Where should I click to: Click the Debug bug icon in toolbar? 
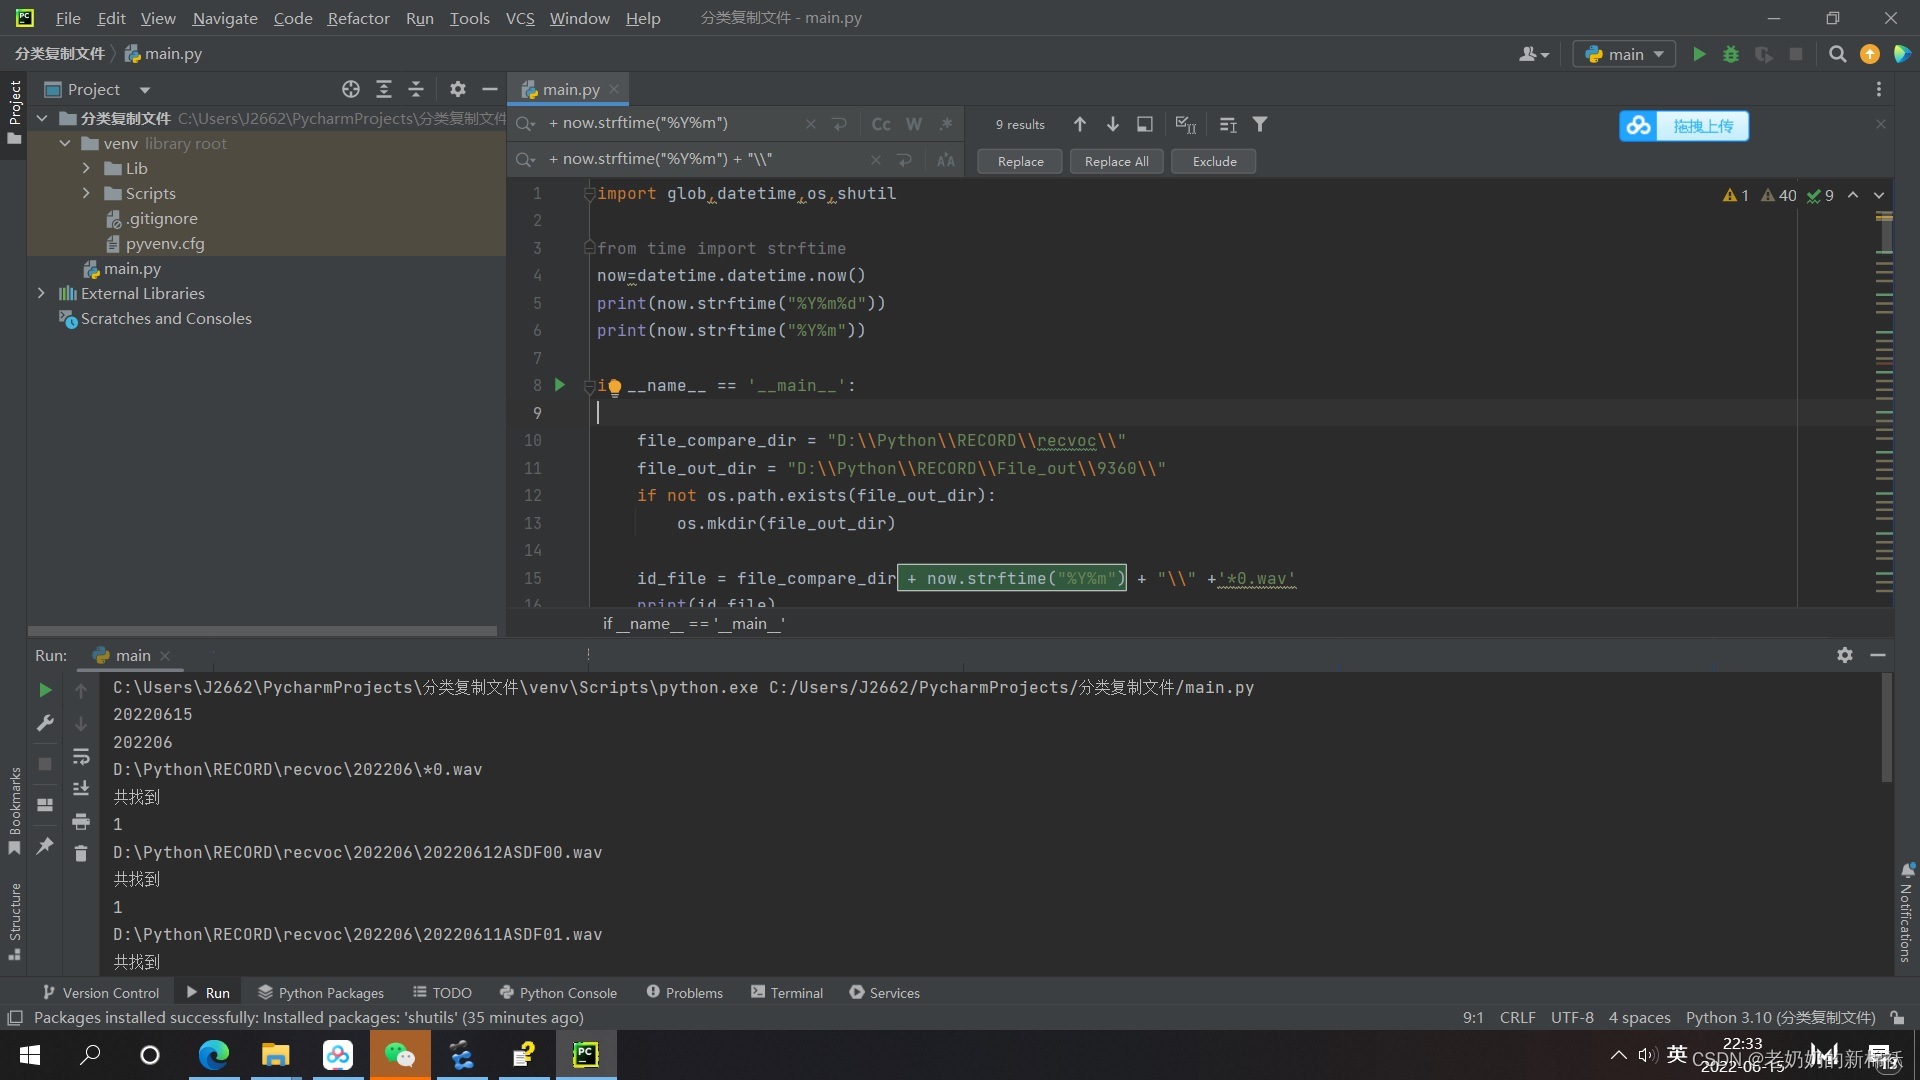[x=1731, y=54]
